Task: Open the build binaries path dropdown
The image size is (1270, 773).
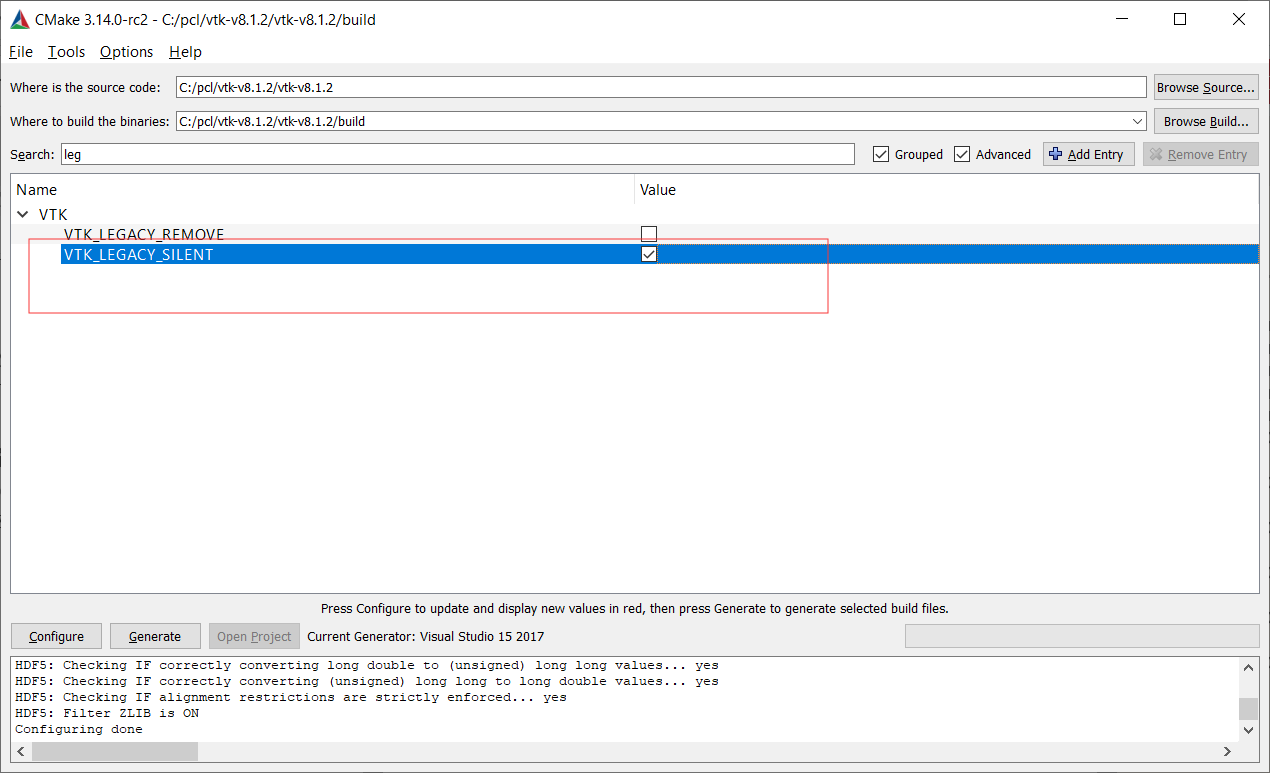Action: pos(1138,120)
